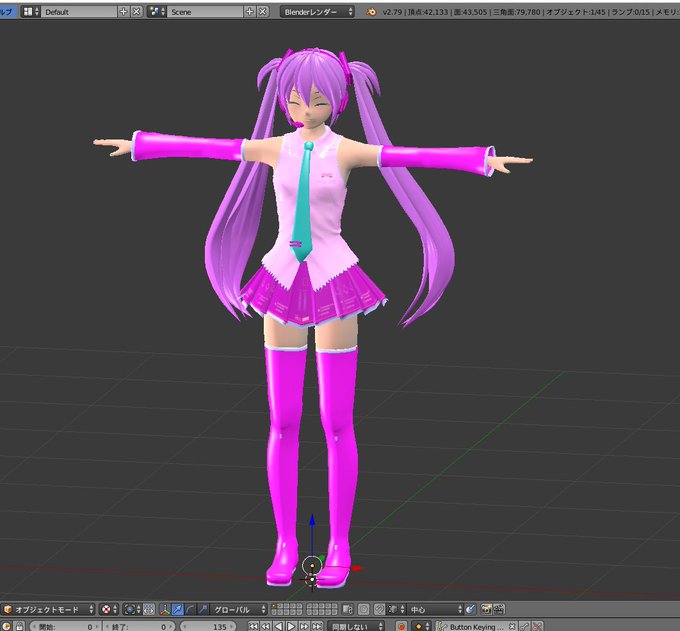This screenshot has height=631, width=680.
Task: Delete the Default screen layout
Action: (x=136, y=12)
